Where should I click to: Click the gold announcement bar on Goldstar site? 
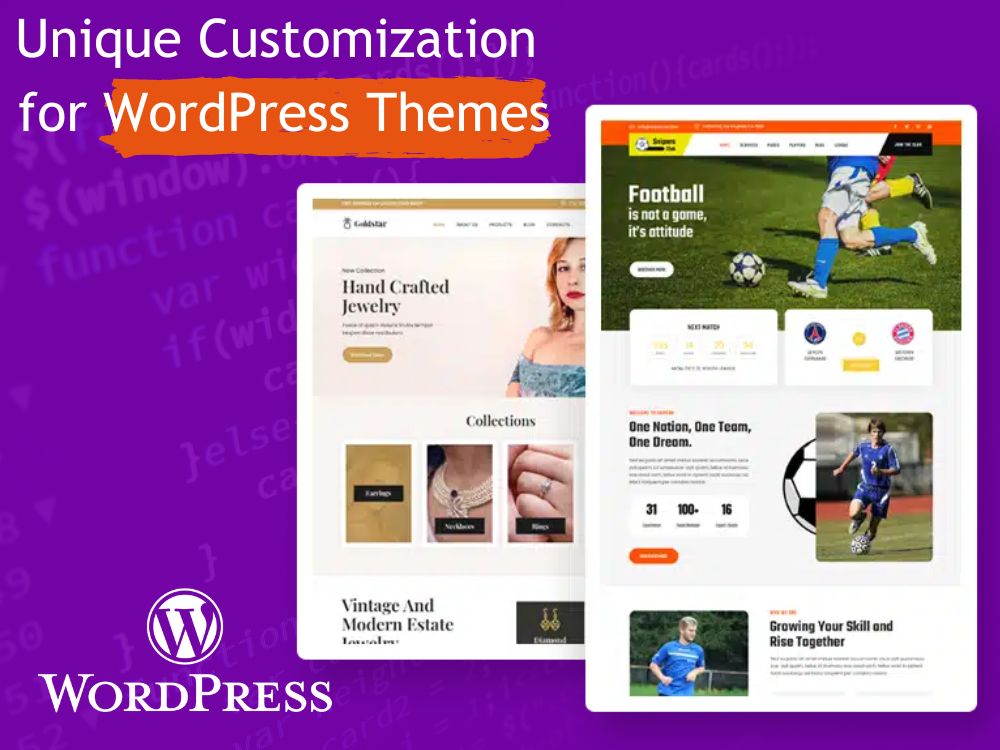click(448, 204)
